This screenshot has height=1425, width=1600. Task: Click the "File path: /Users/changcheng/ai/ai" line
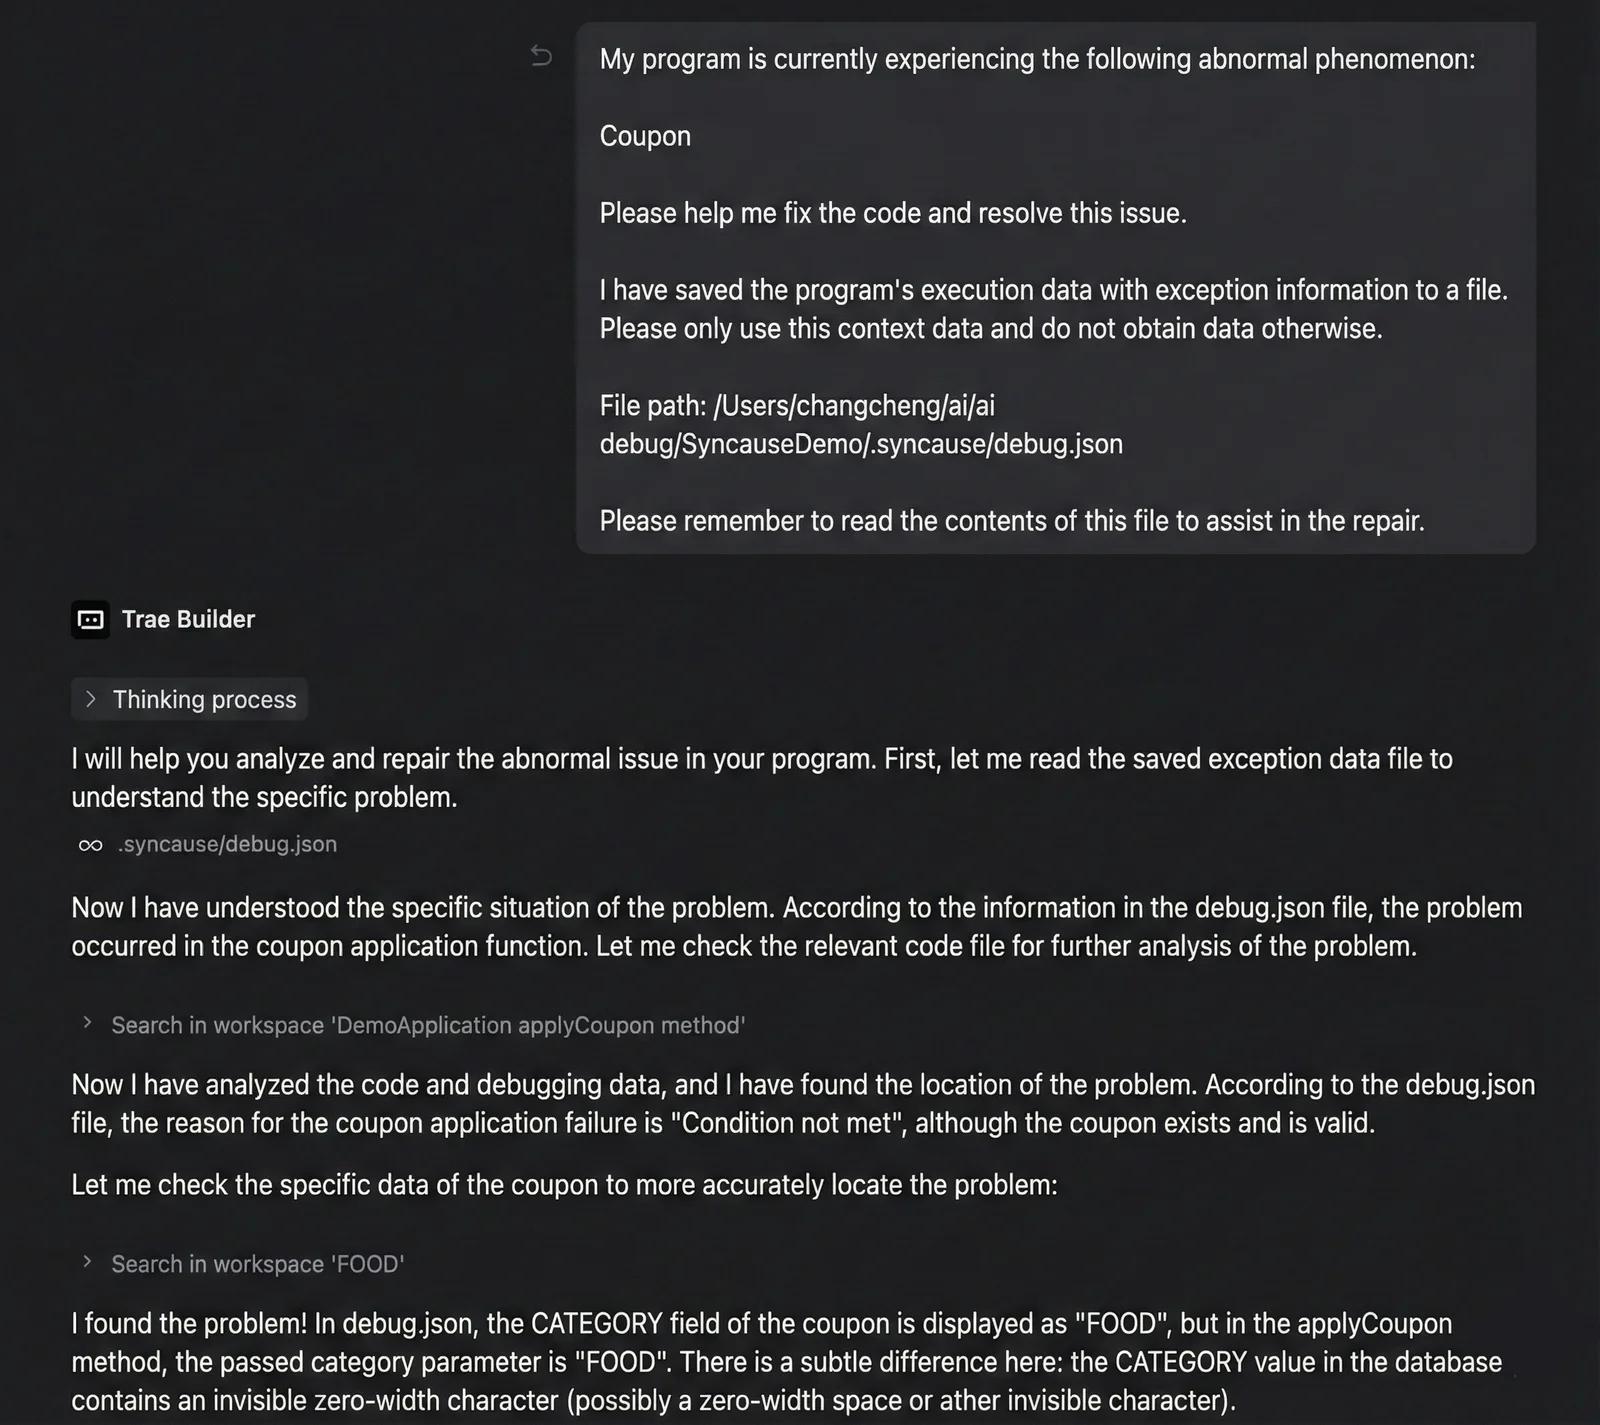(797, 406)
